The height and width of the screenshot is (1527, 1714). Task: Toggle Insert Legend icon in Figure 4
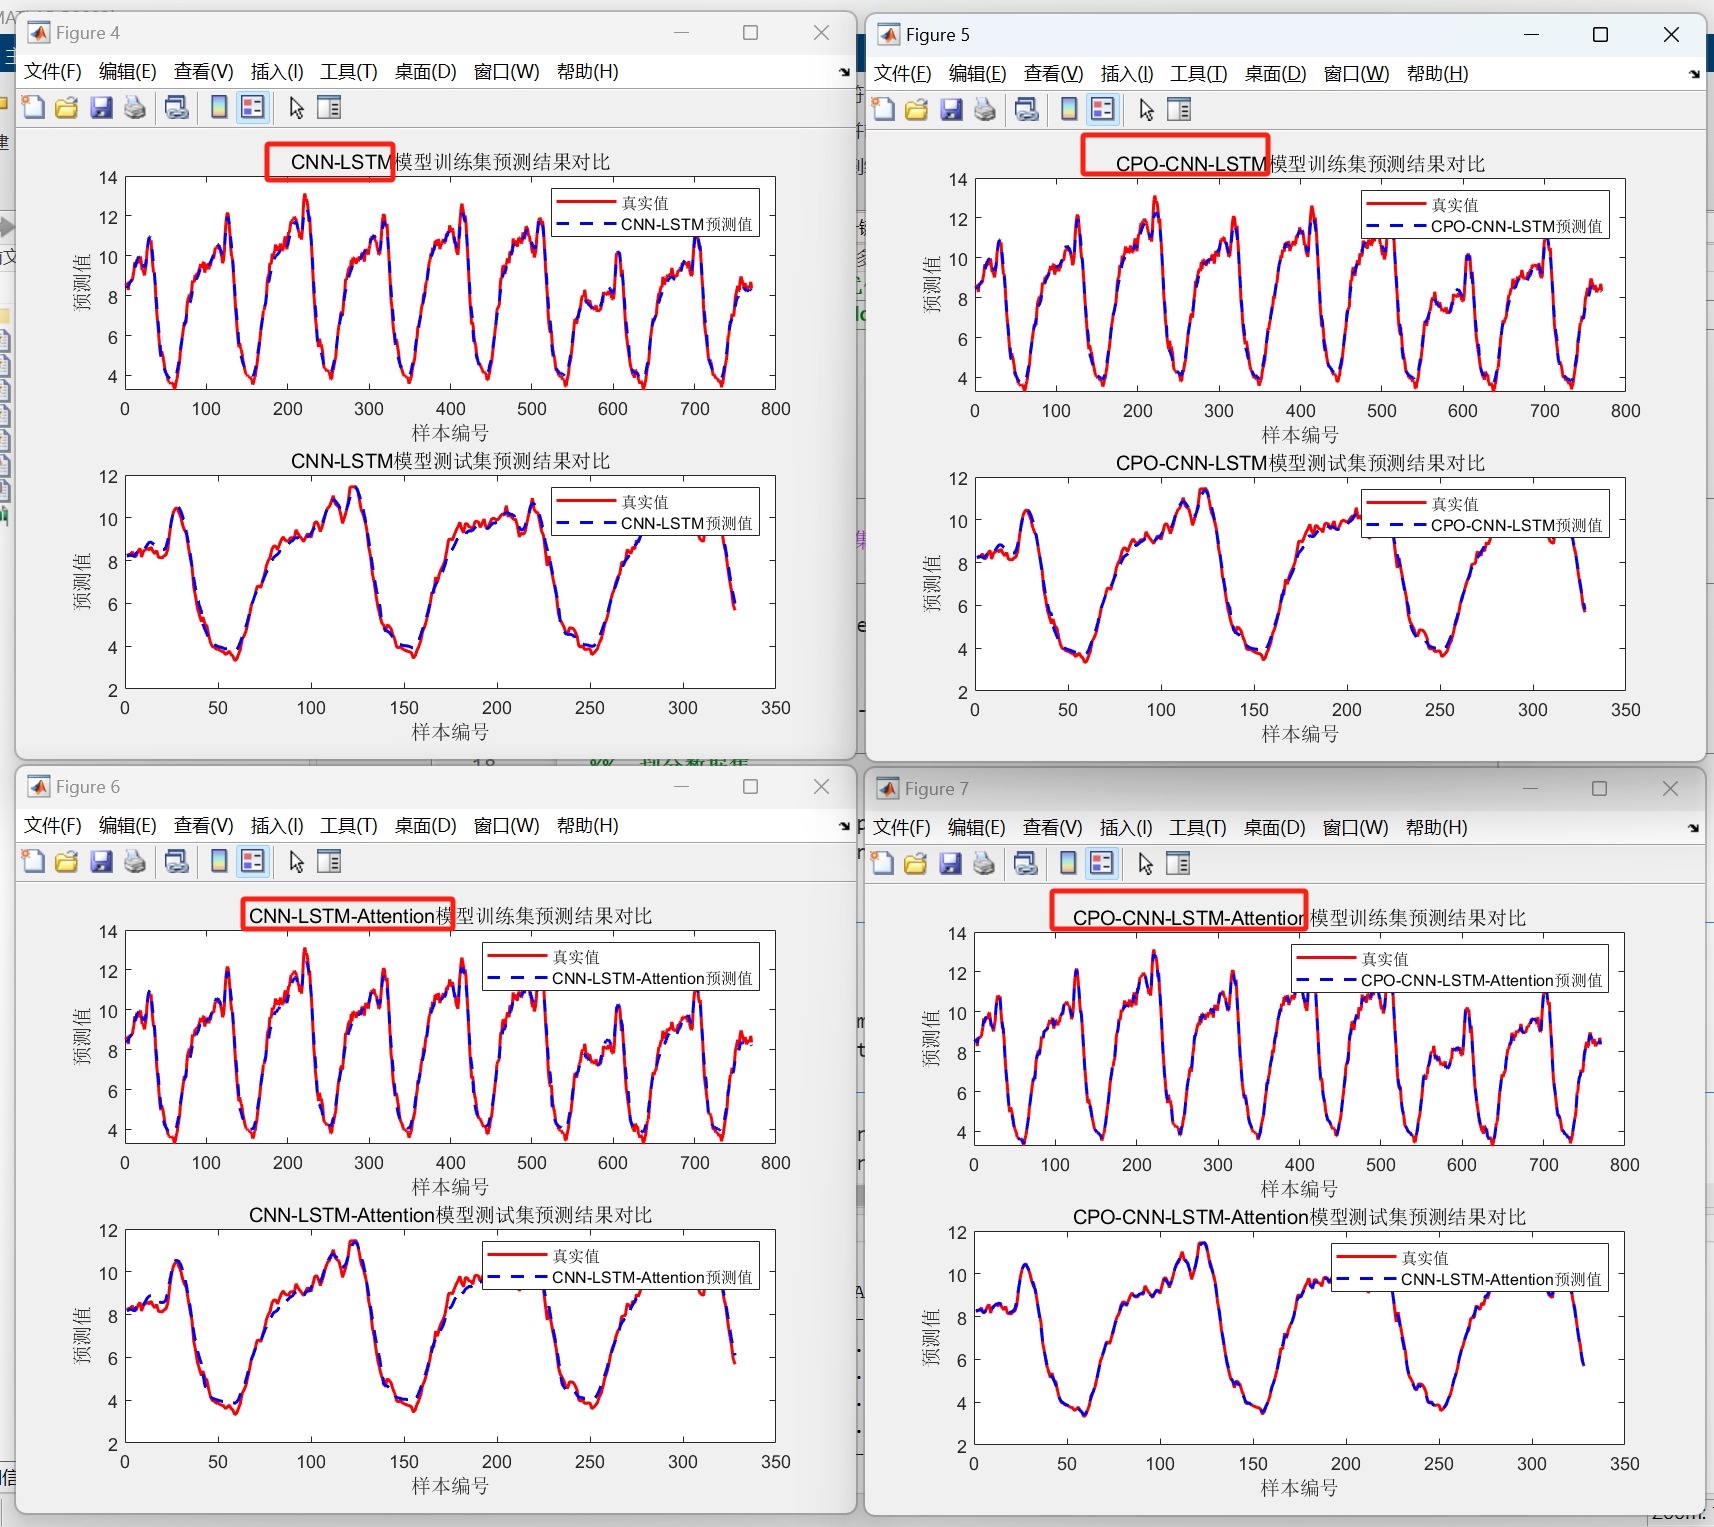click(253, 107)
